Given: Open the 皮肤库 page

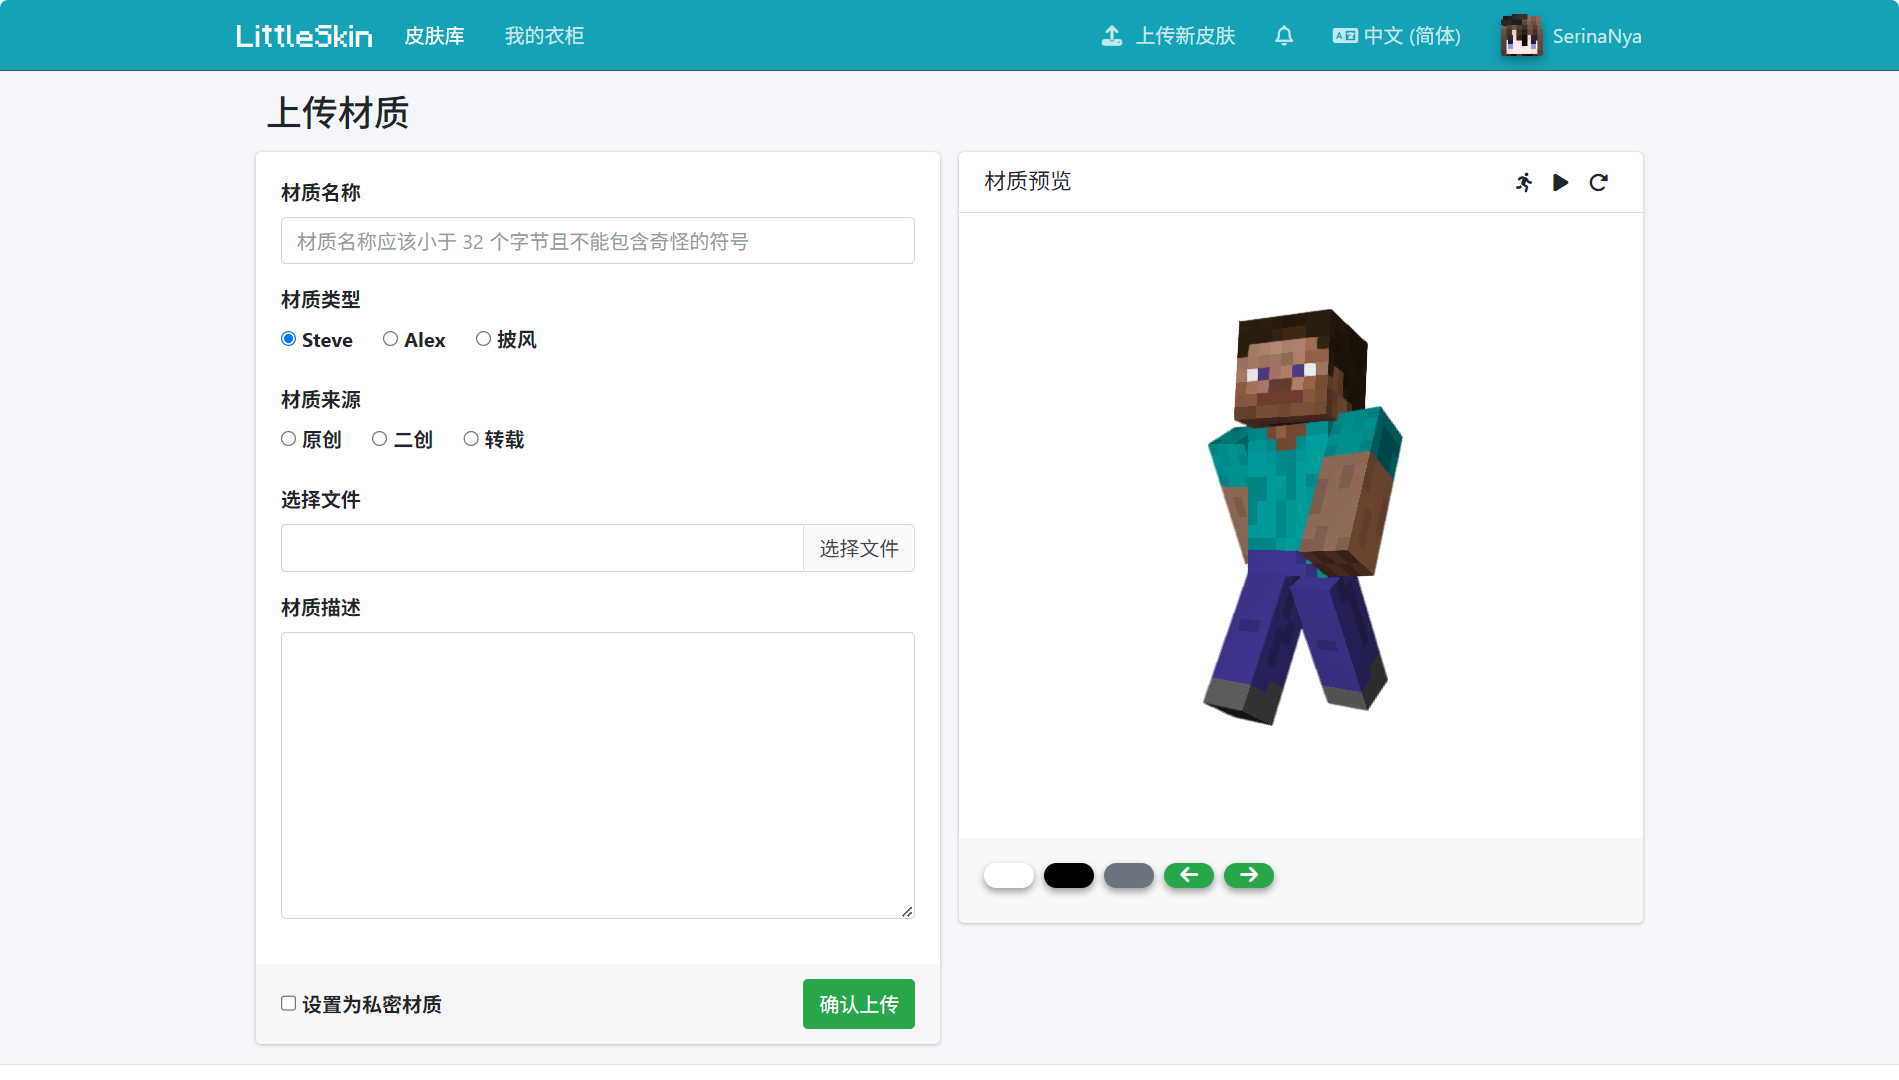Looking at the screenshot, I should click(434, 35).
